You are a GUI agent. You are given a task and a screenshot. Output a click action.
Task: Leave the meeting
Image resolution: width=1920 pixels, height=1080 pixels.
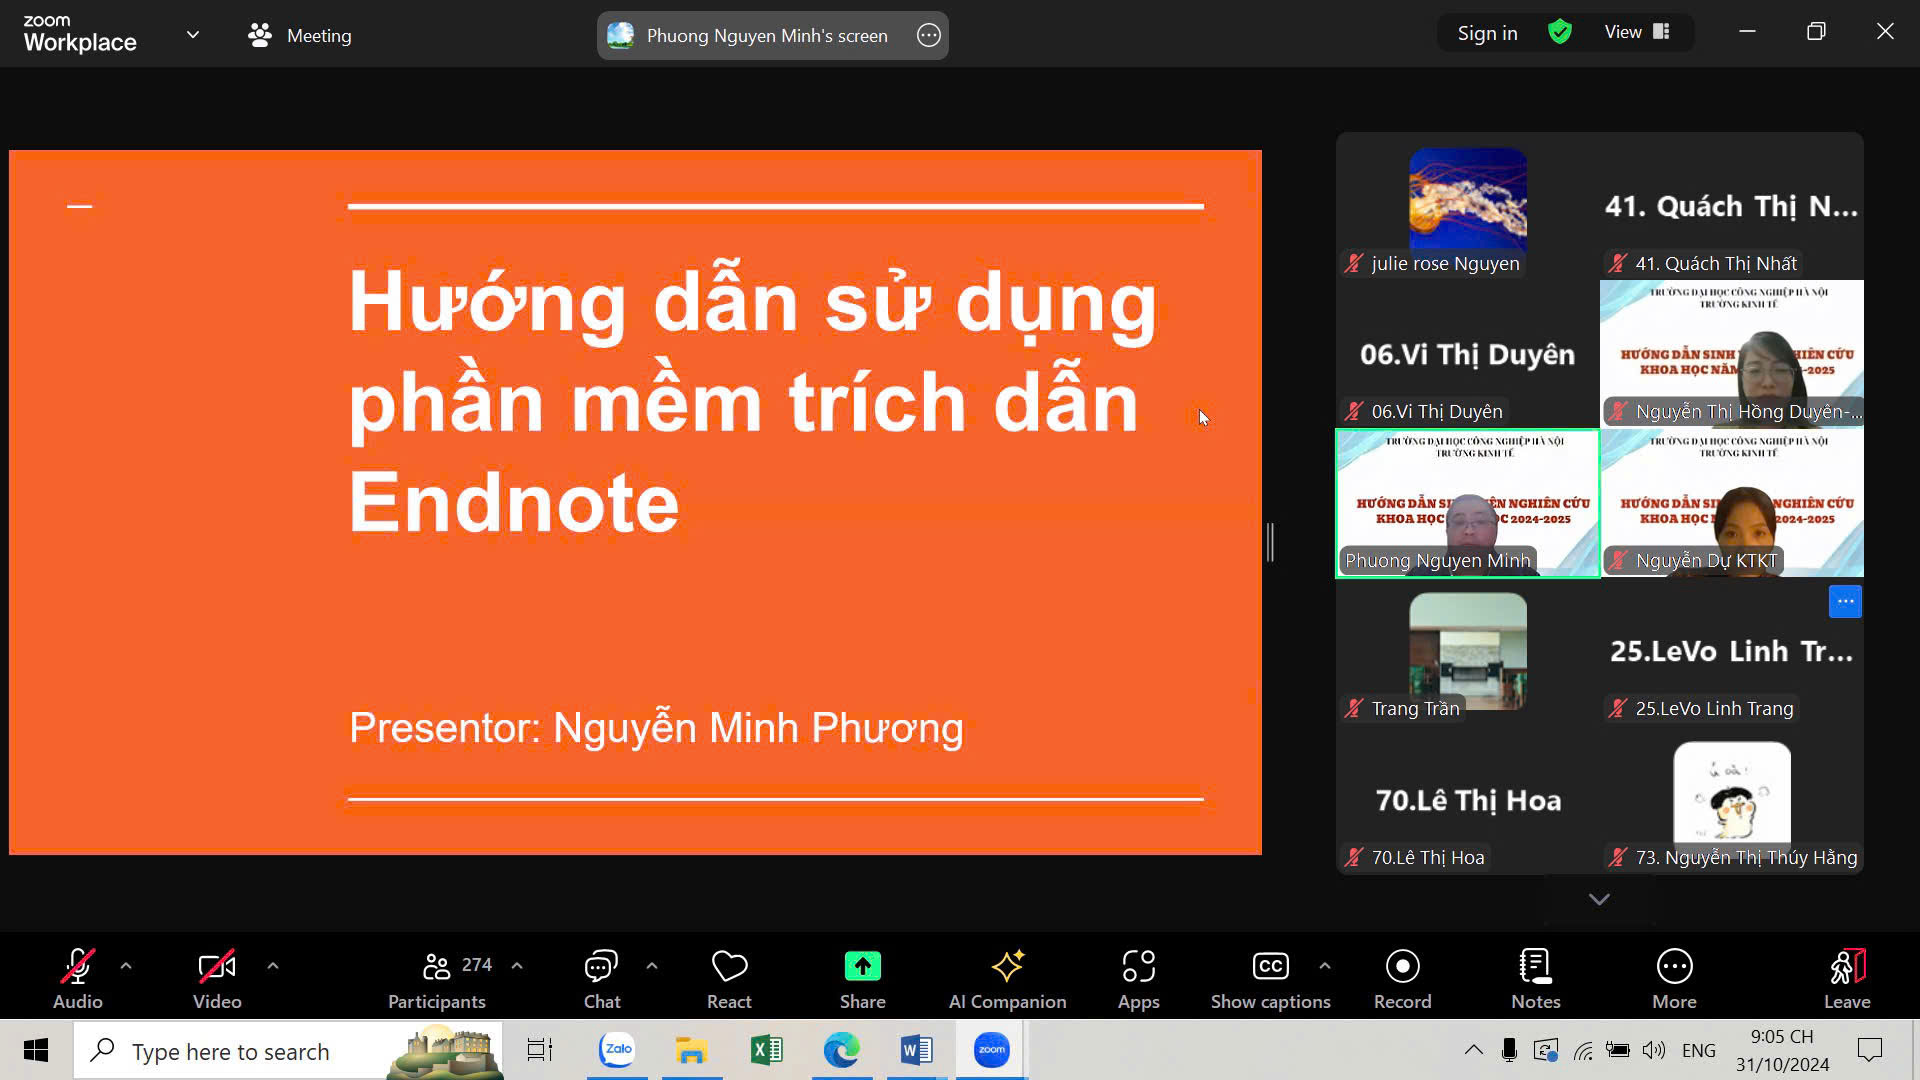tap(1847, 979)
